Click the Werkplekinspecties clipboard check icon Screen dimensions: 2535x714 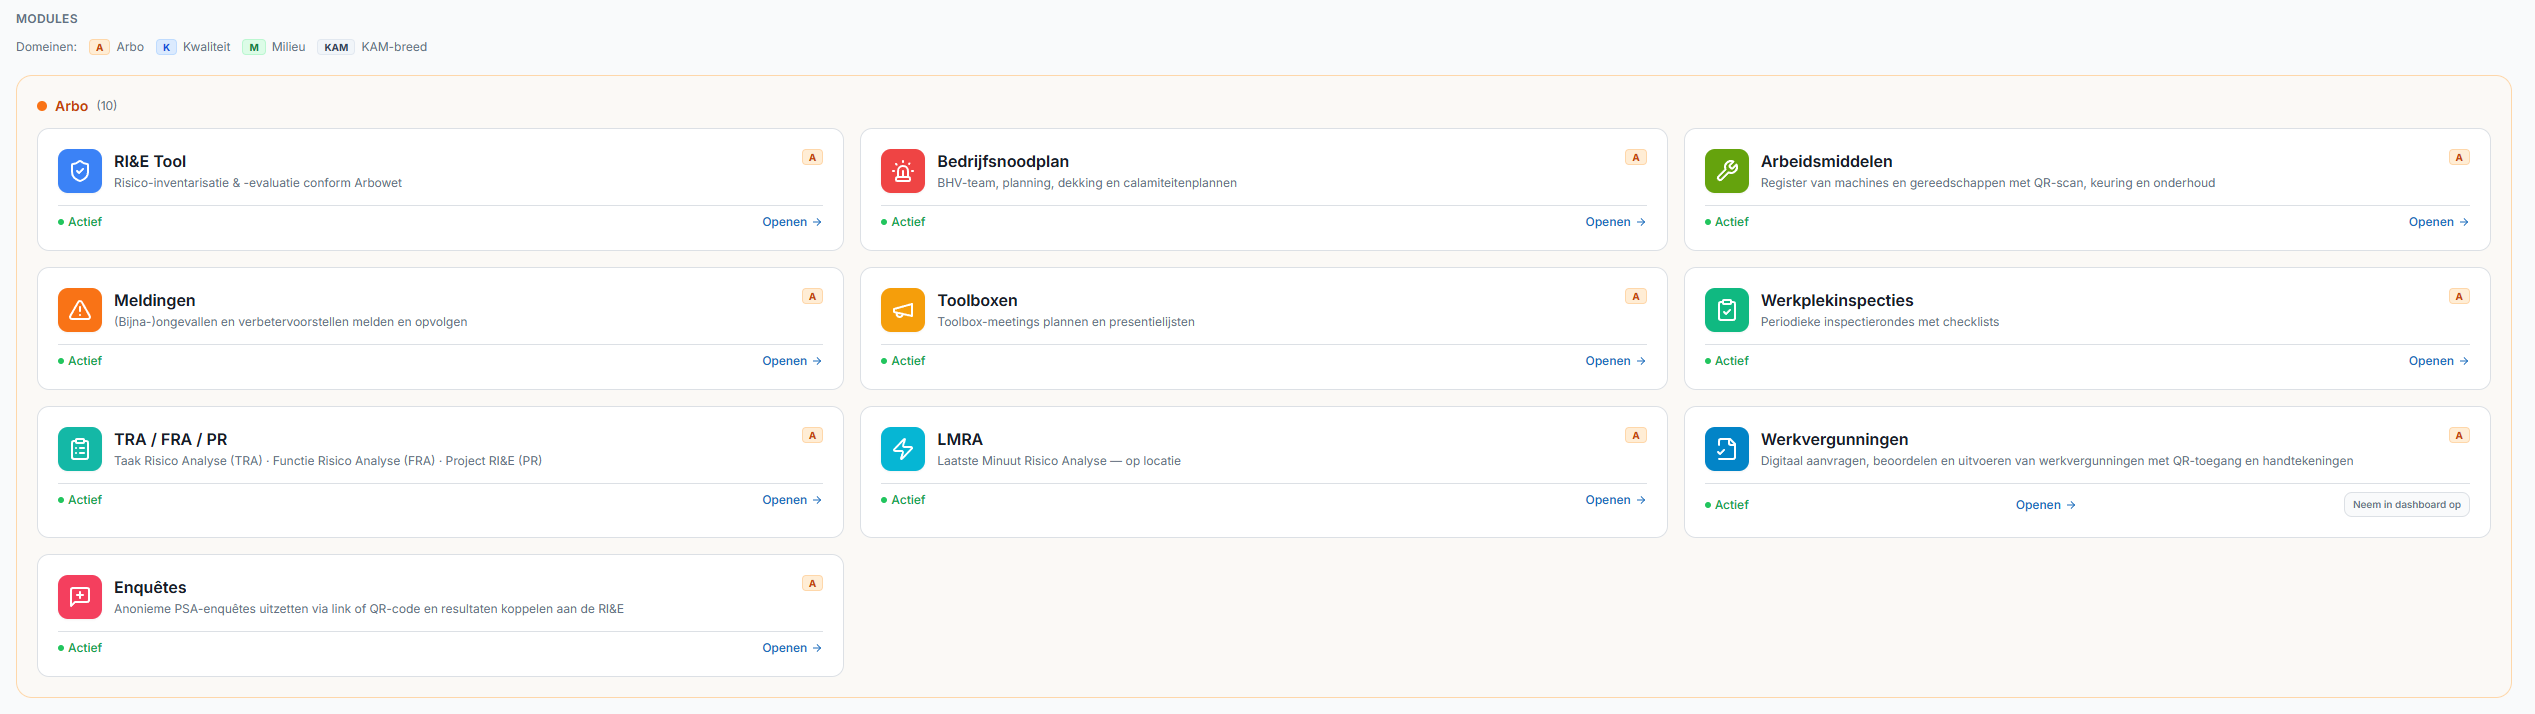(1727, 310)
